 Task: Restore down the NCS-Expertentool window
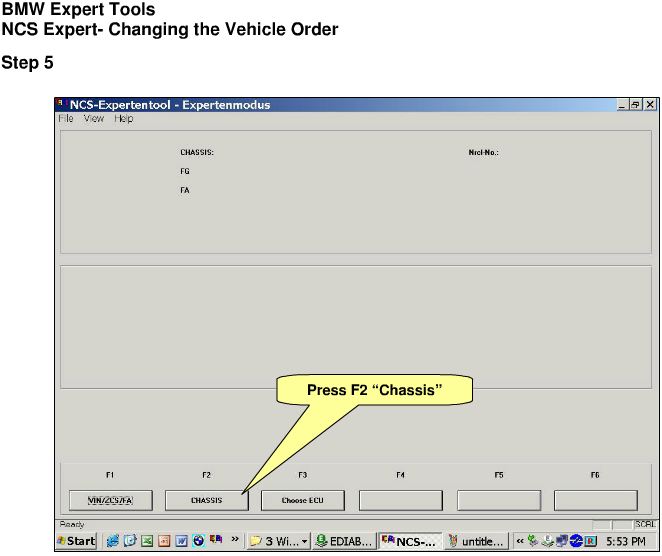635,105
